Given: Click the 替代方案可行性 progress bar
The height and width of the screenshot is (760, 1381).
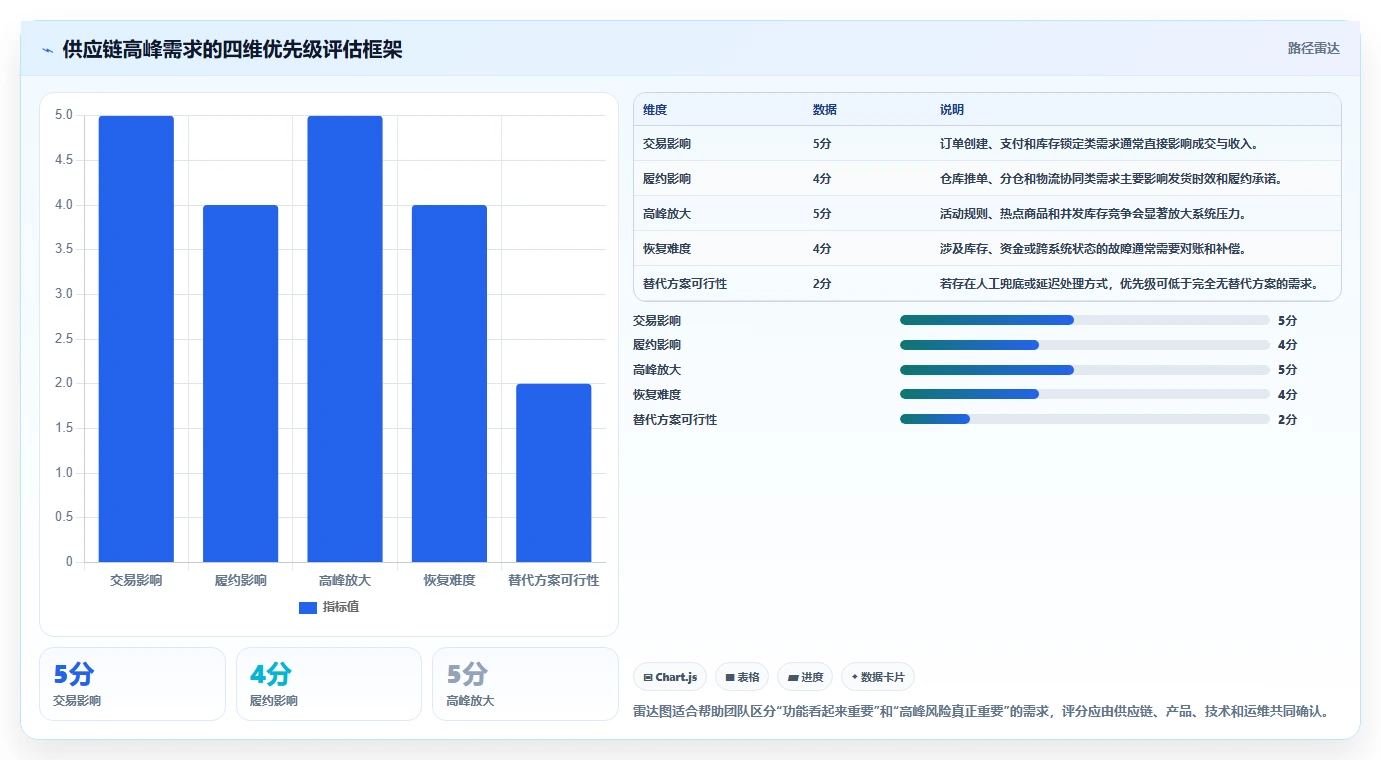Looking at the screenshot, I should pos(1085,419).
